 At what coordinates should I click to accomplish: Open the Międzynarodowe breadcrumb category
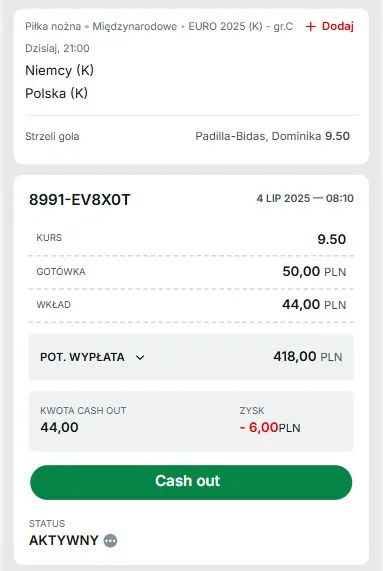click(x=135, y=26)
